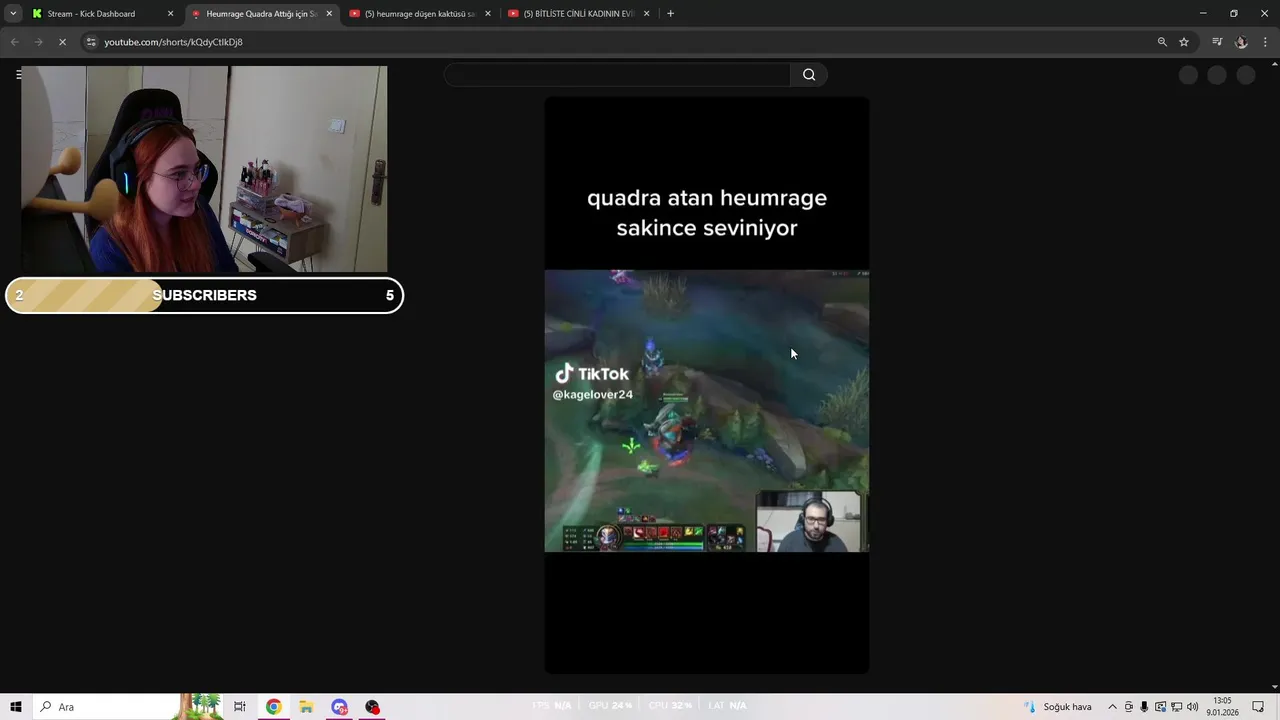Viewport: 1280px width, 720px height.
Task: Open File Explorer from the taskbar
Action: tap(306, 707)
